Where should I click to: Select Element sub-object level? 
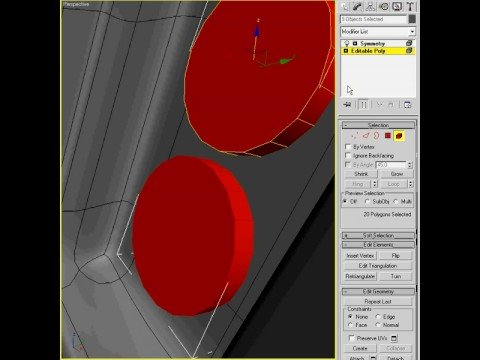click(399, 136)
